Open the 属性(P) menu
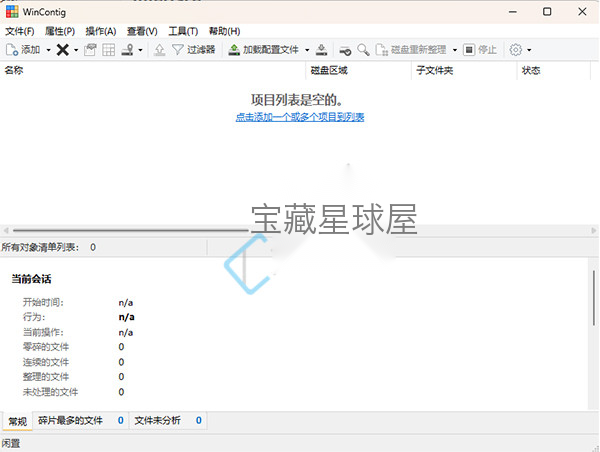Viewport: 600px width, 452px height. coord(60,31)
